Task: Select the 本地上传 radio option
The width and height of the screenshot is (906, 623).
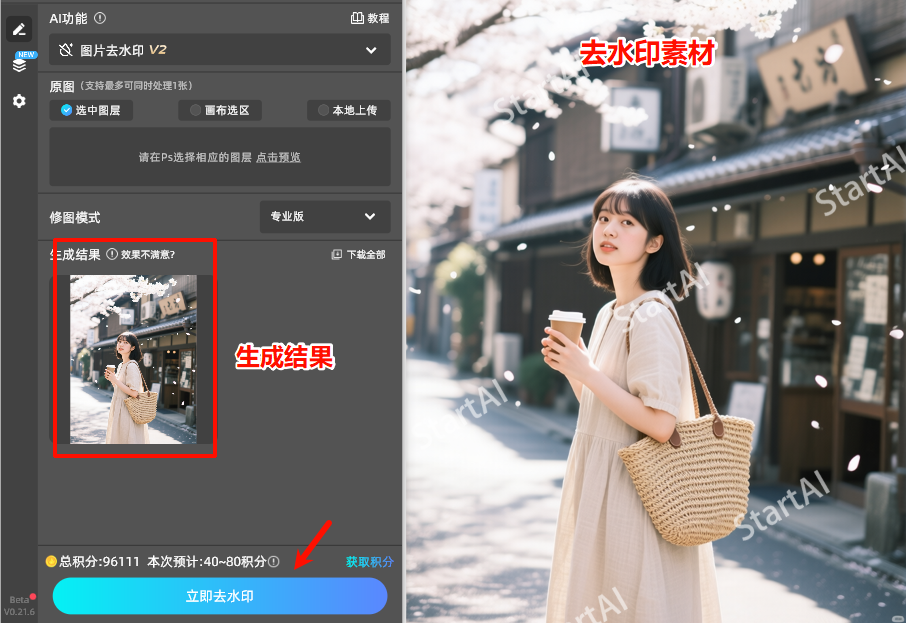Action: (348, 110)
